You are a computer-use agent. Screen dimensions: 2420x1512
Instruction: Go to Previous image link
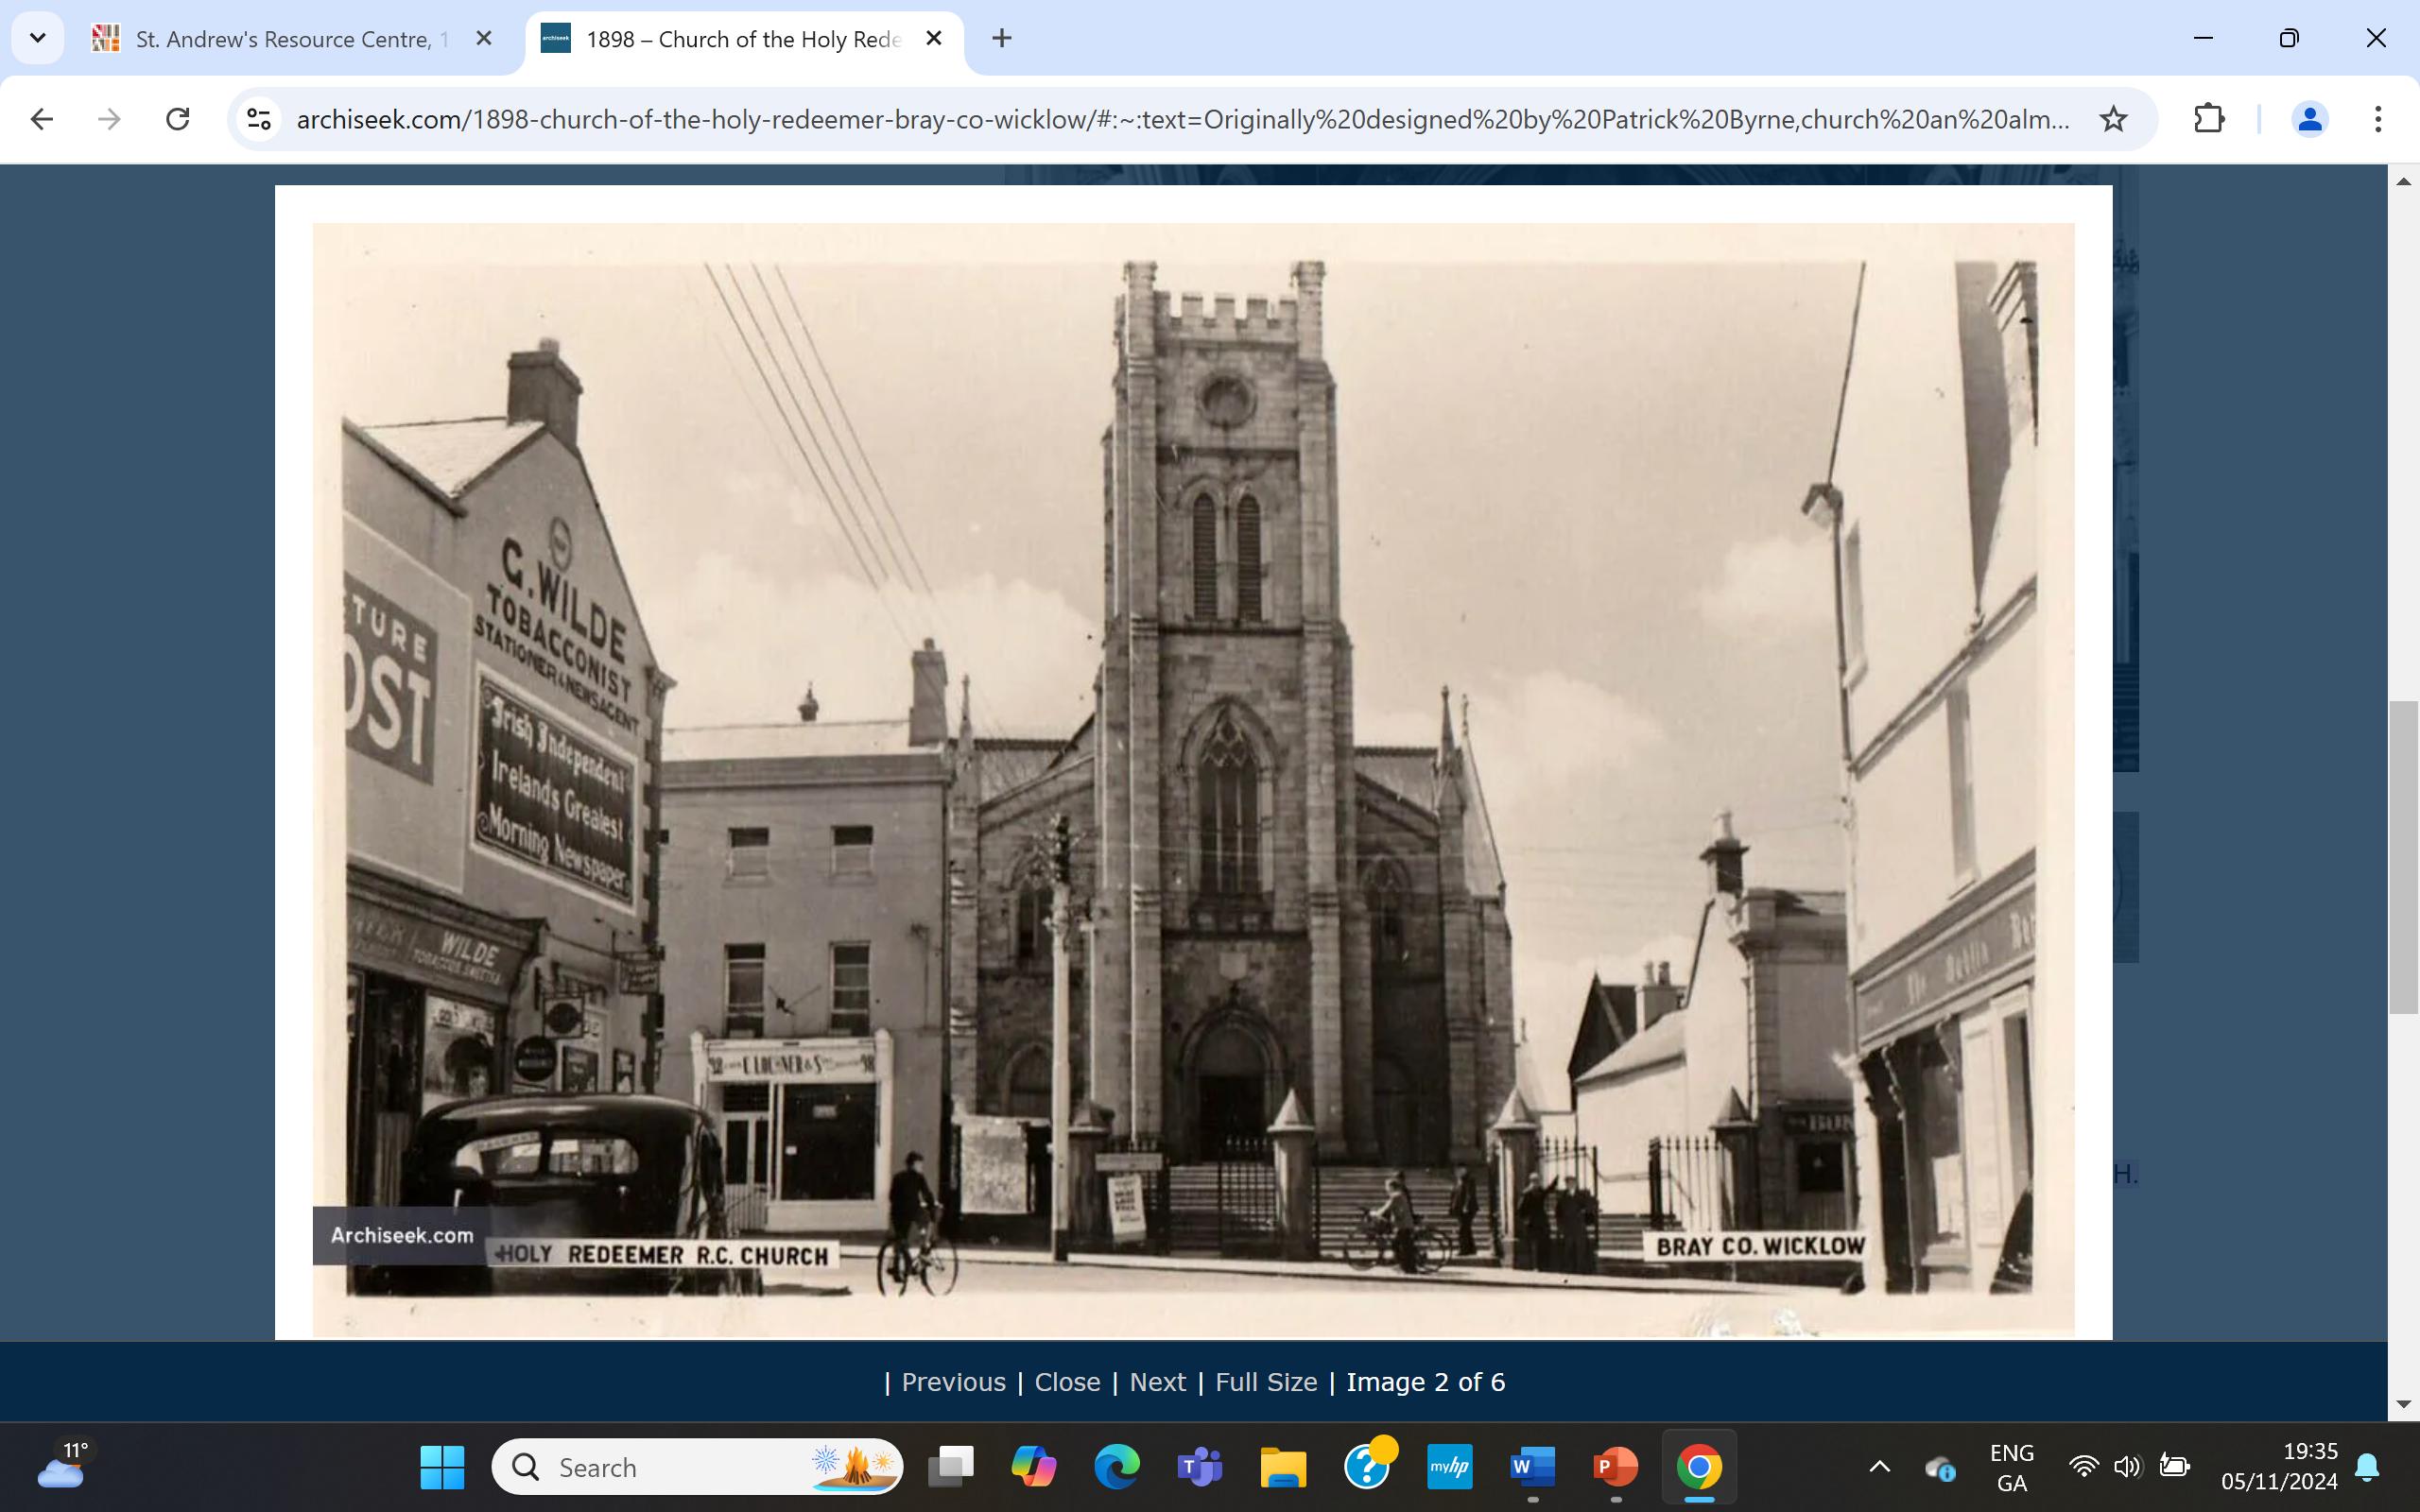click(953, 1382)
